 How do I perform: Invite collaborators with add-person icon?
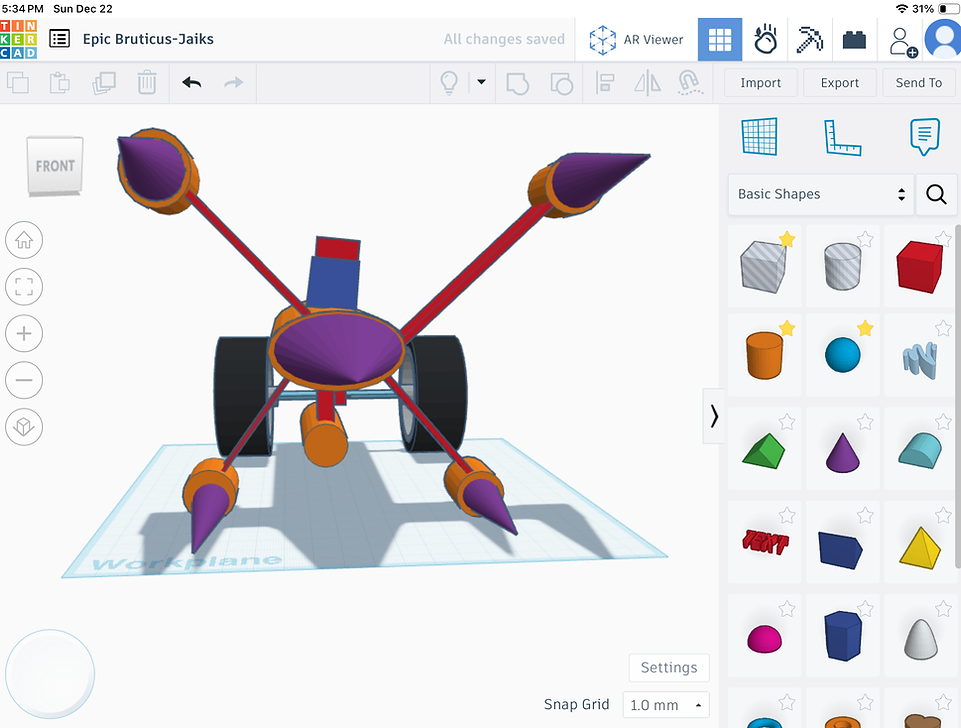coord(902,42)
